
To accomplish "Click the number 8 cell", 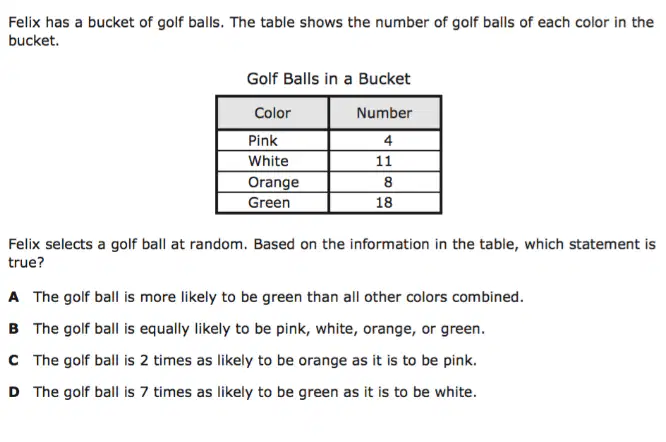I will [384, 182].
